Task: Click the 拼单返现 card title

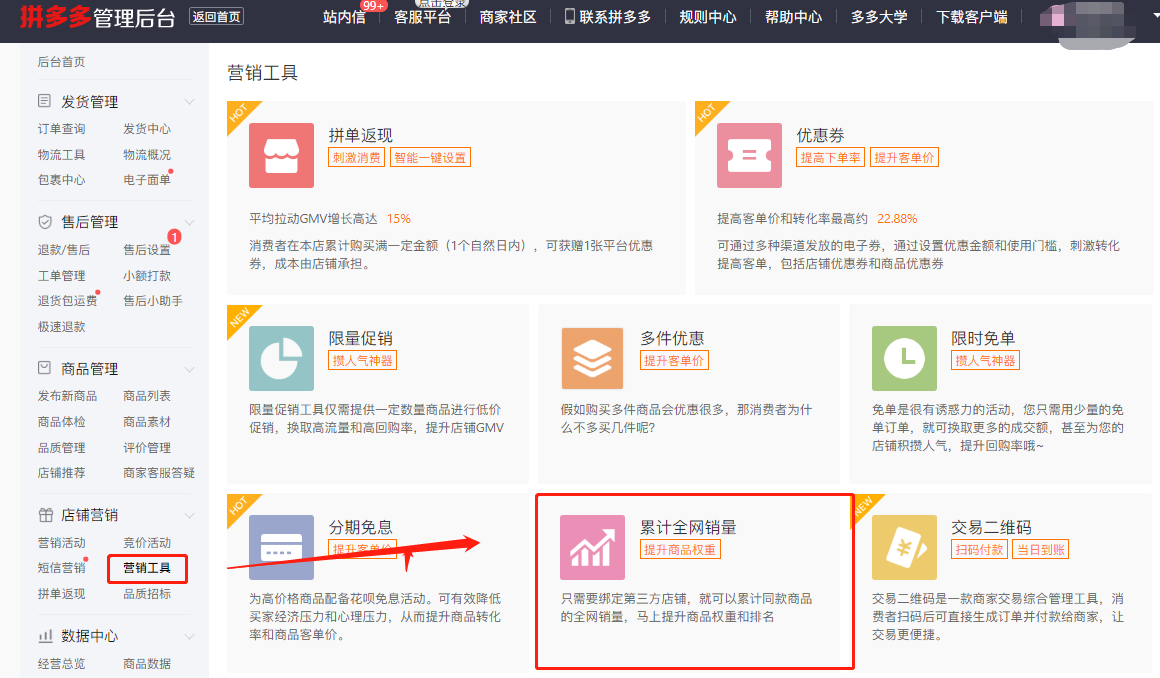Action: tap(360, 135)
